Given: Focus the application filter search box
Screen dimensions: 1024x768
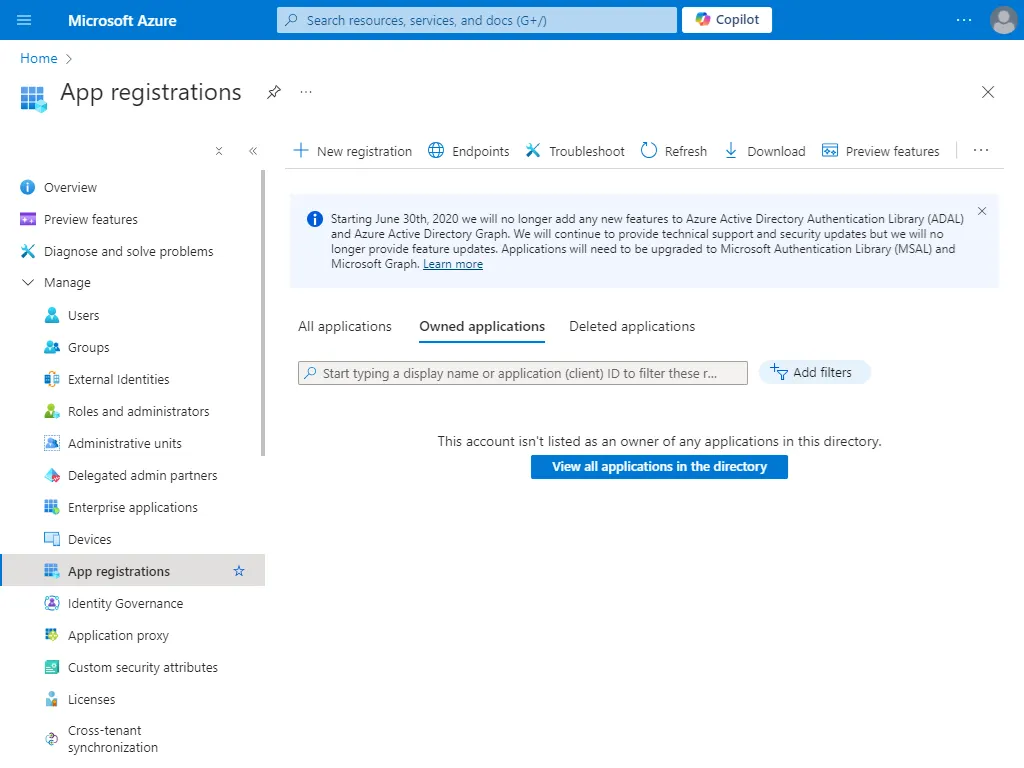Looking at the screenshot, I should point(522,373).
